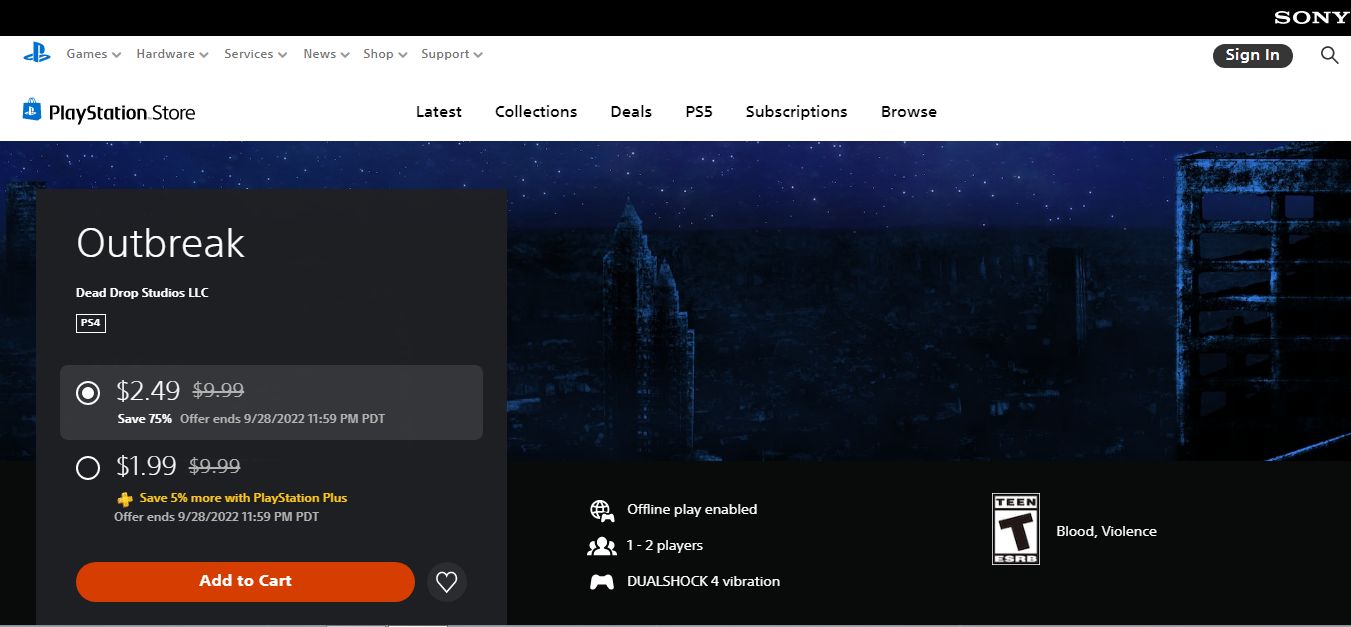Click the DUALSHOCK 4 vibration text
The height and width of the screenshot is (627, 1351).
coord(703,582)
